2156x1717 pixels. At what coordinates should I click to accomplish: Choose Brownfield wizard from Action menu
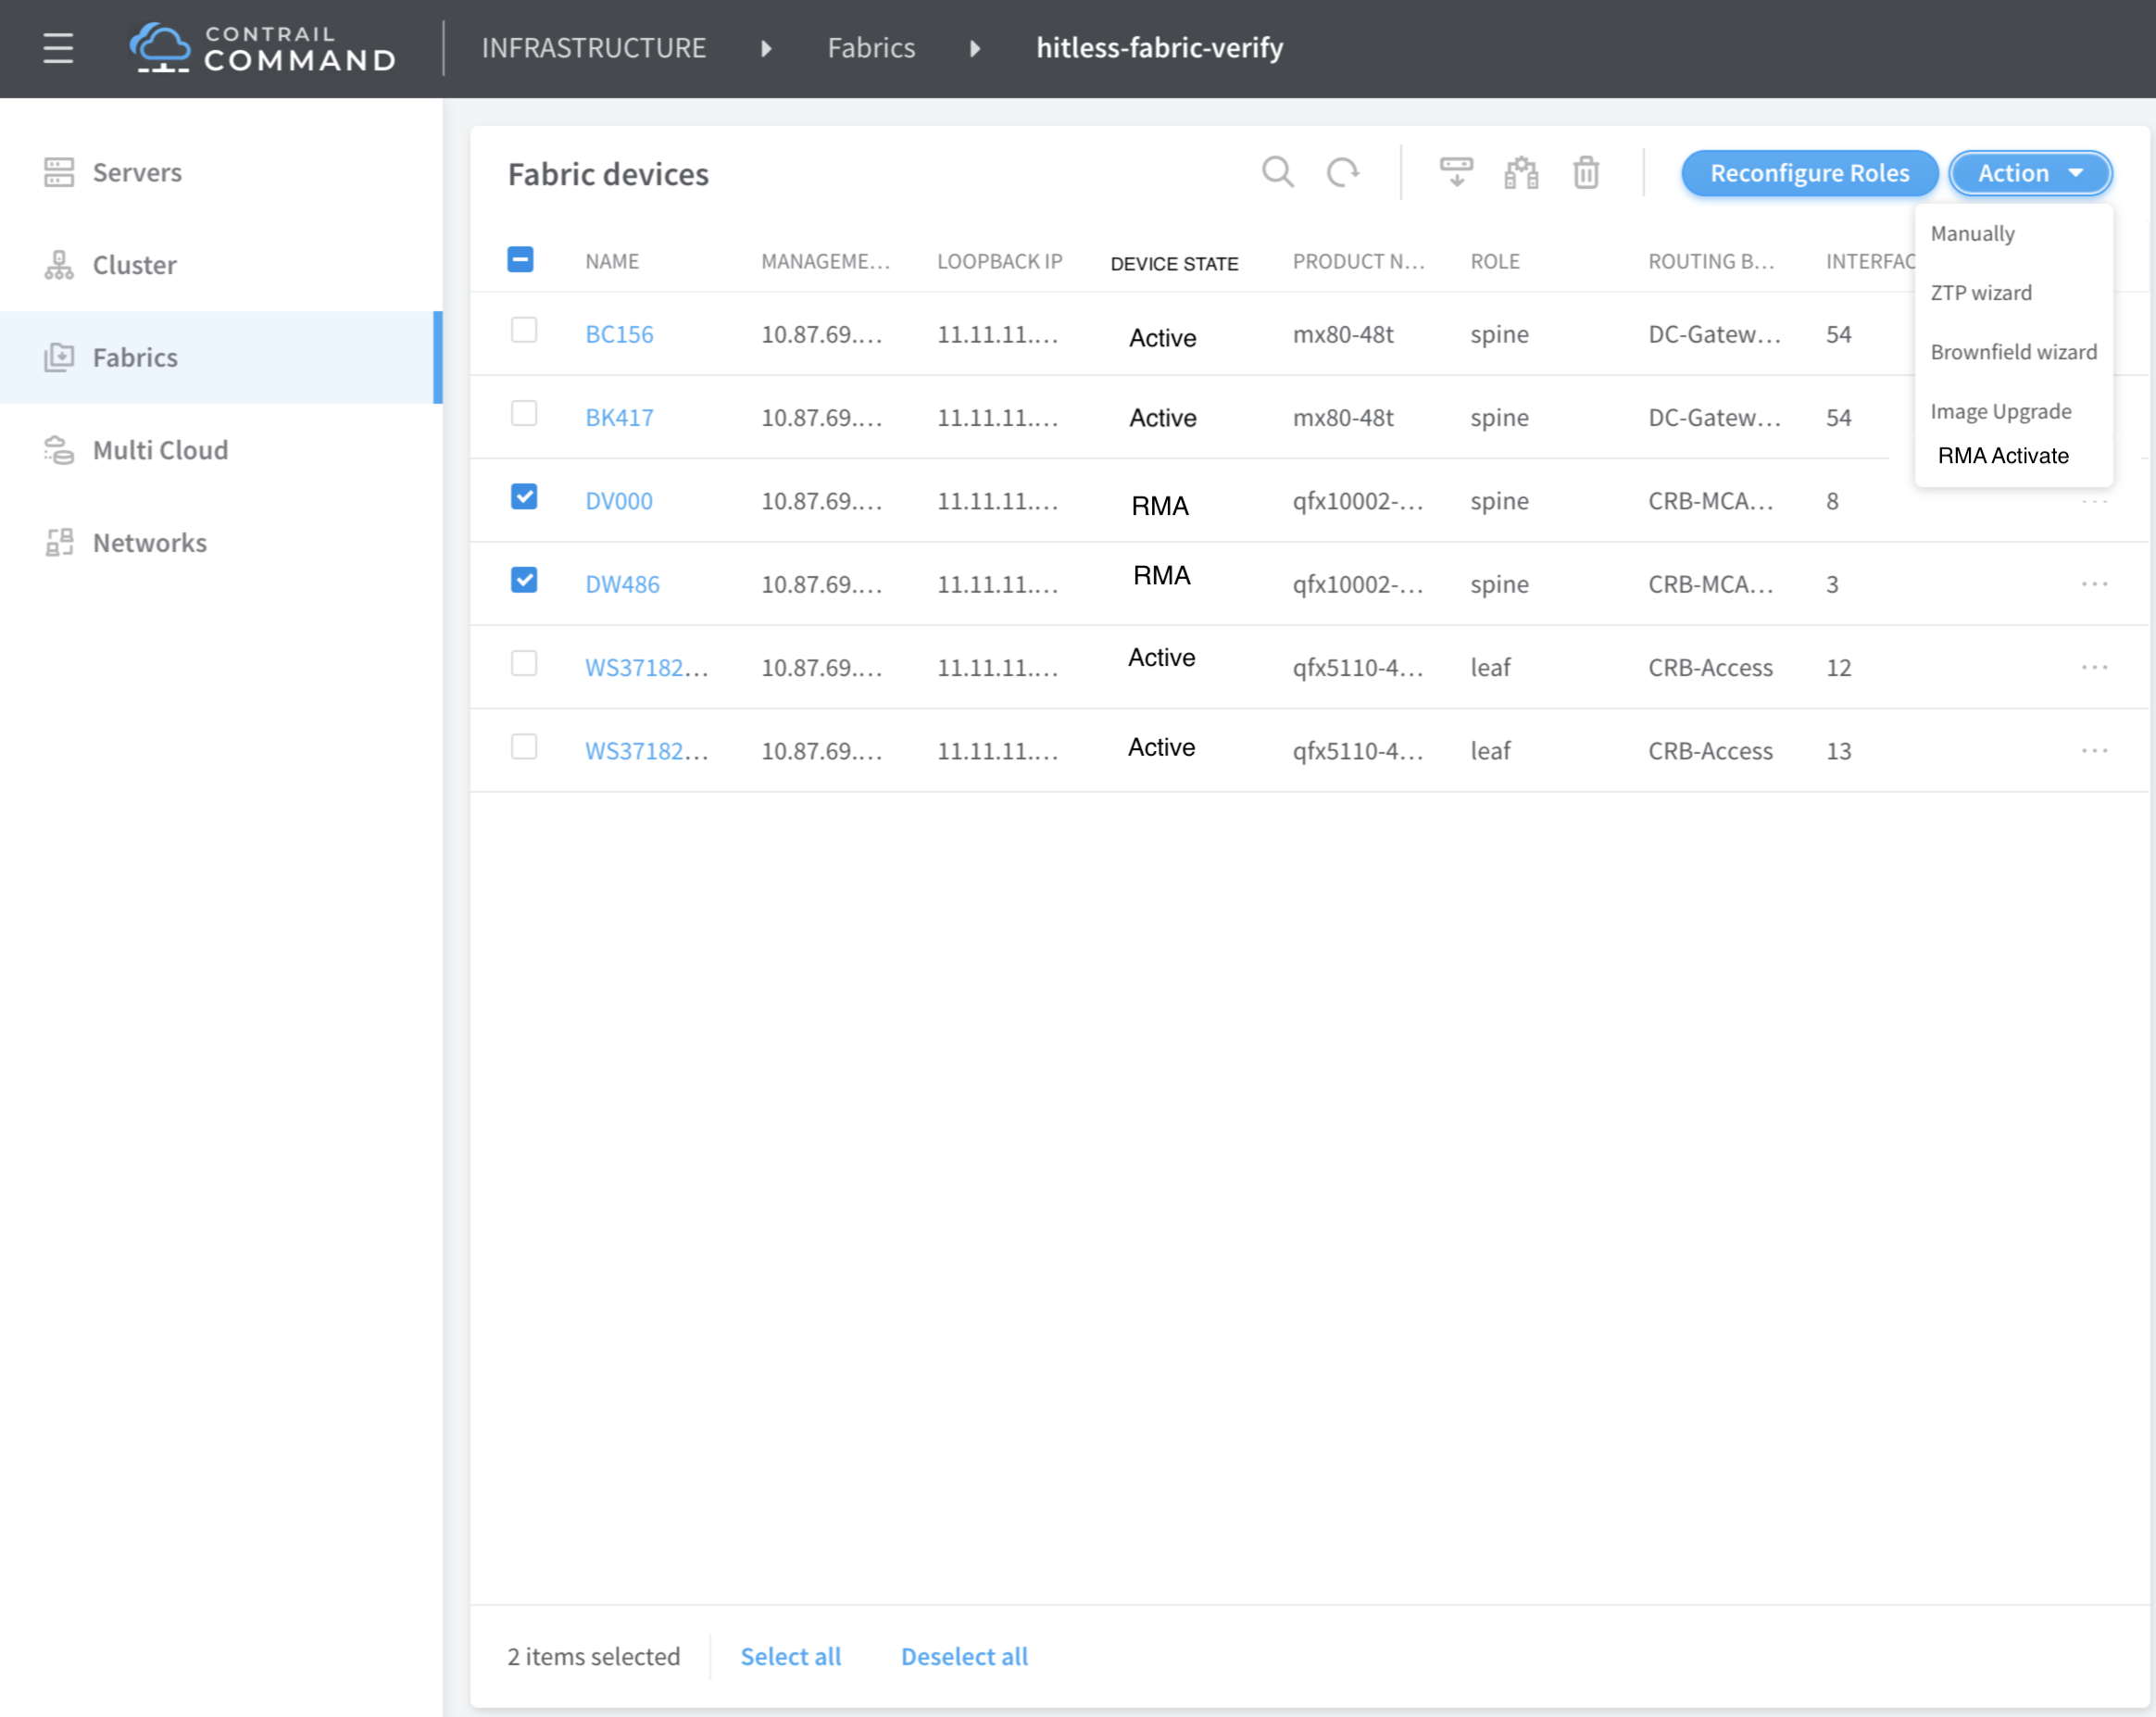2013,352
